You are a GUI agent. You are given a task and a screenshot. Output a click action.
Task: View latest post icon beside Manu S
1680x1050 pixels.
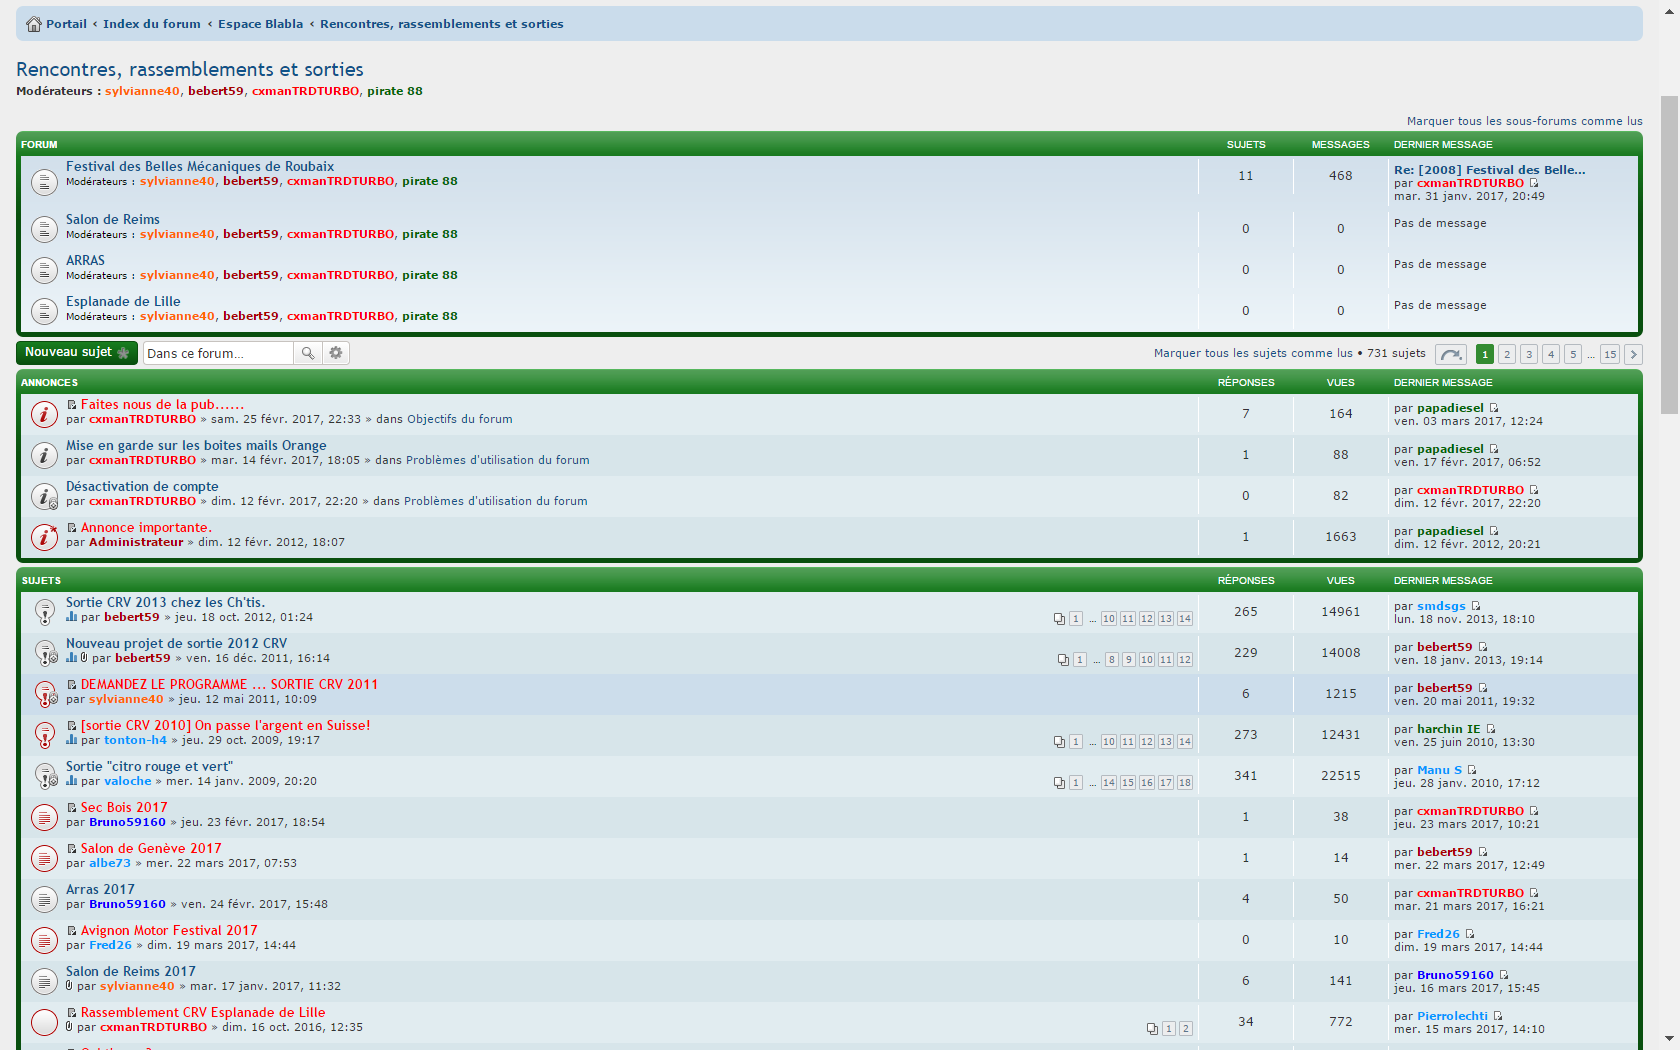tap(1471, 770)
